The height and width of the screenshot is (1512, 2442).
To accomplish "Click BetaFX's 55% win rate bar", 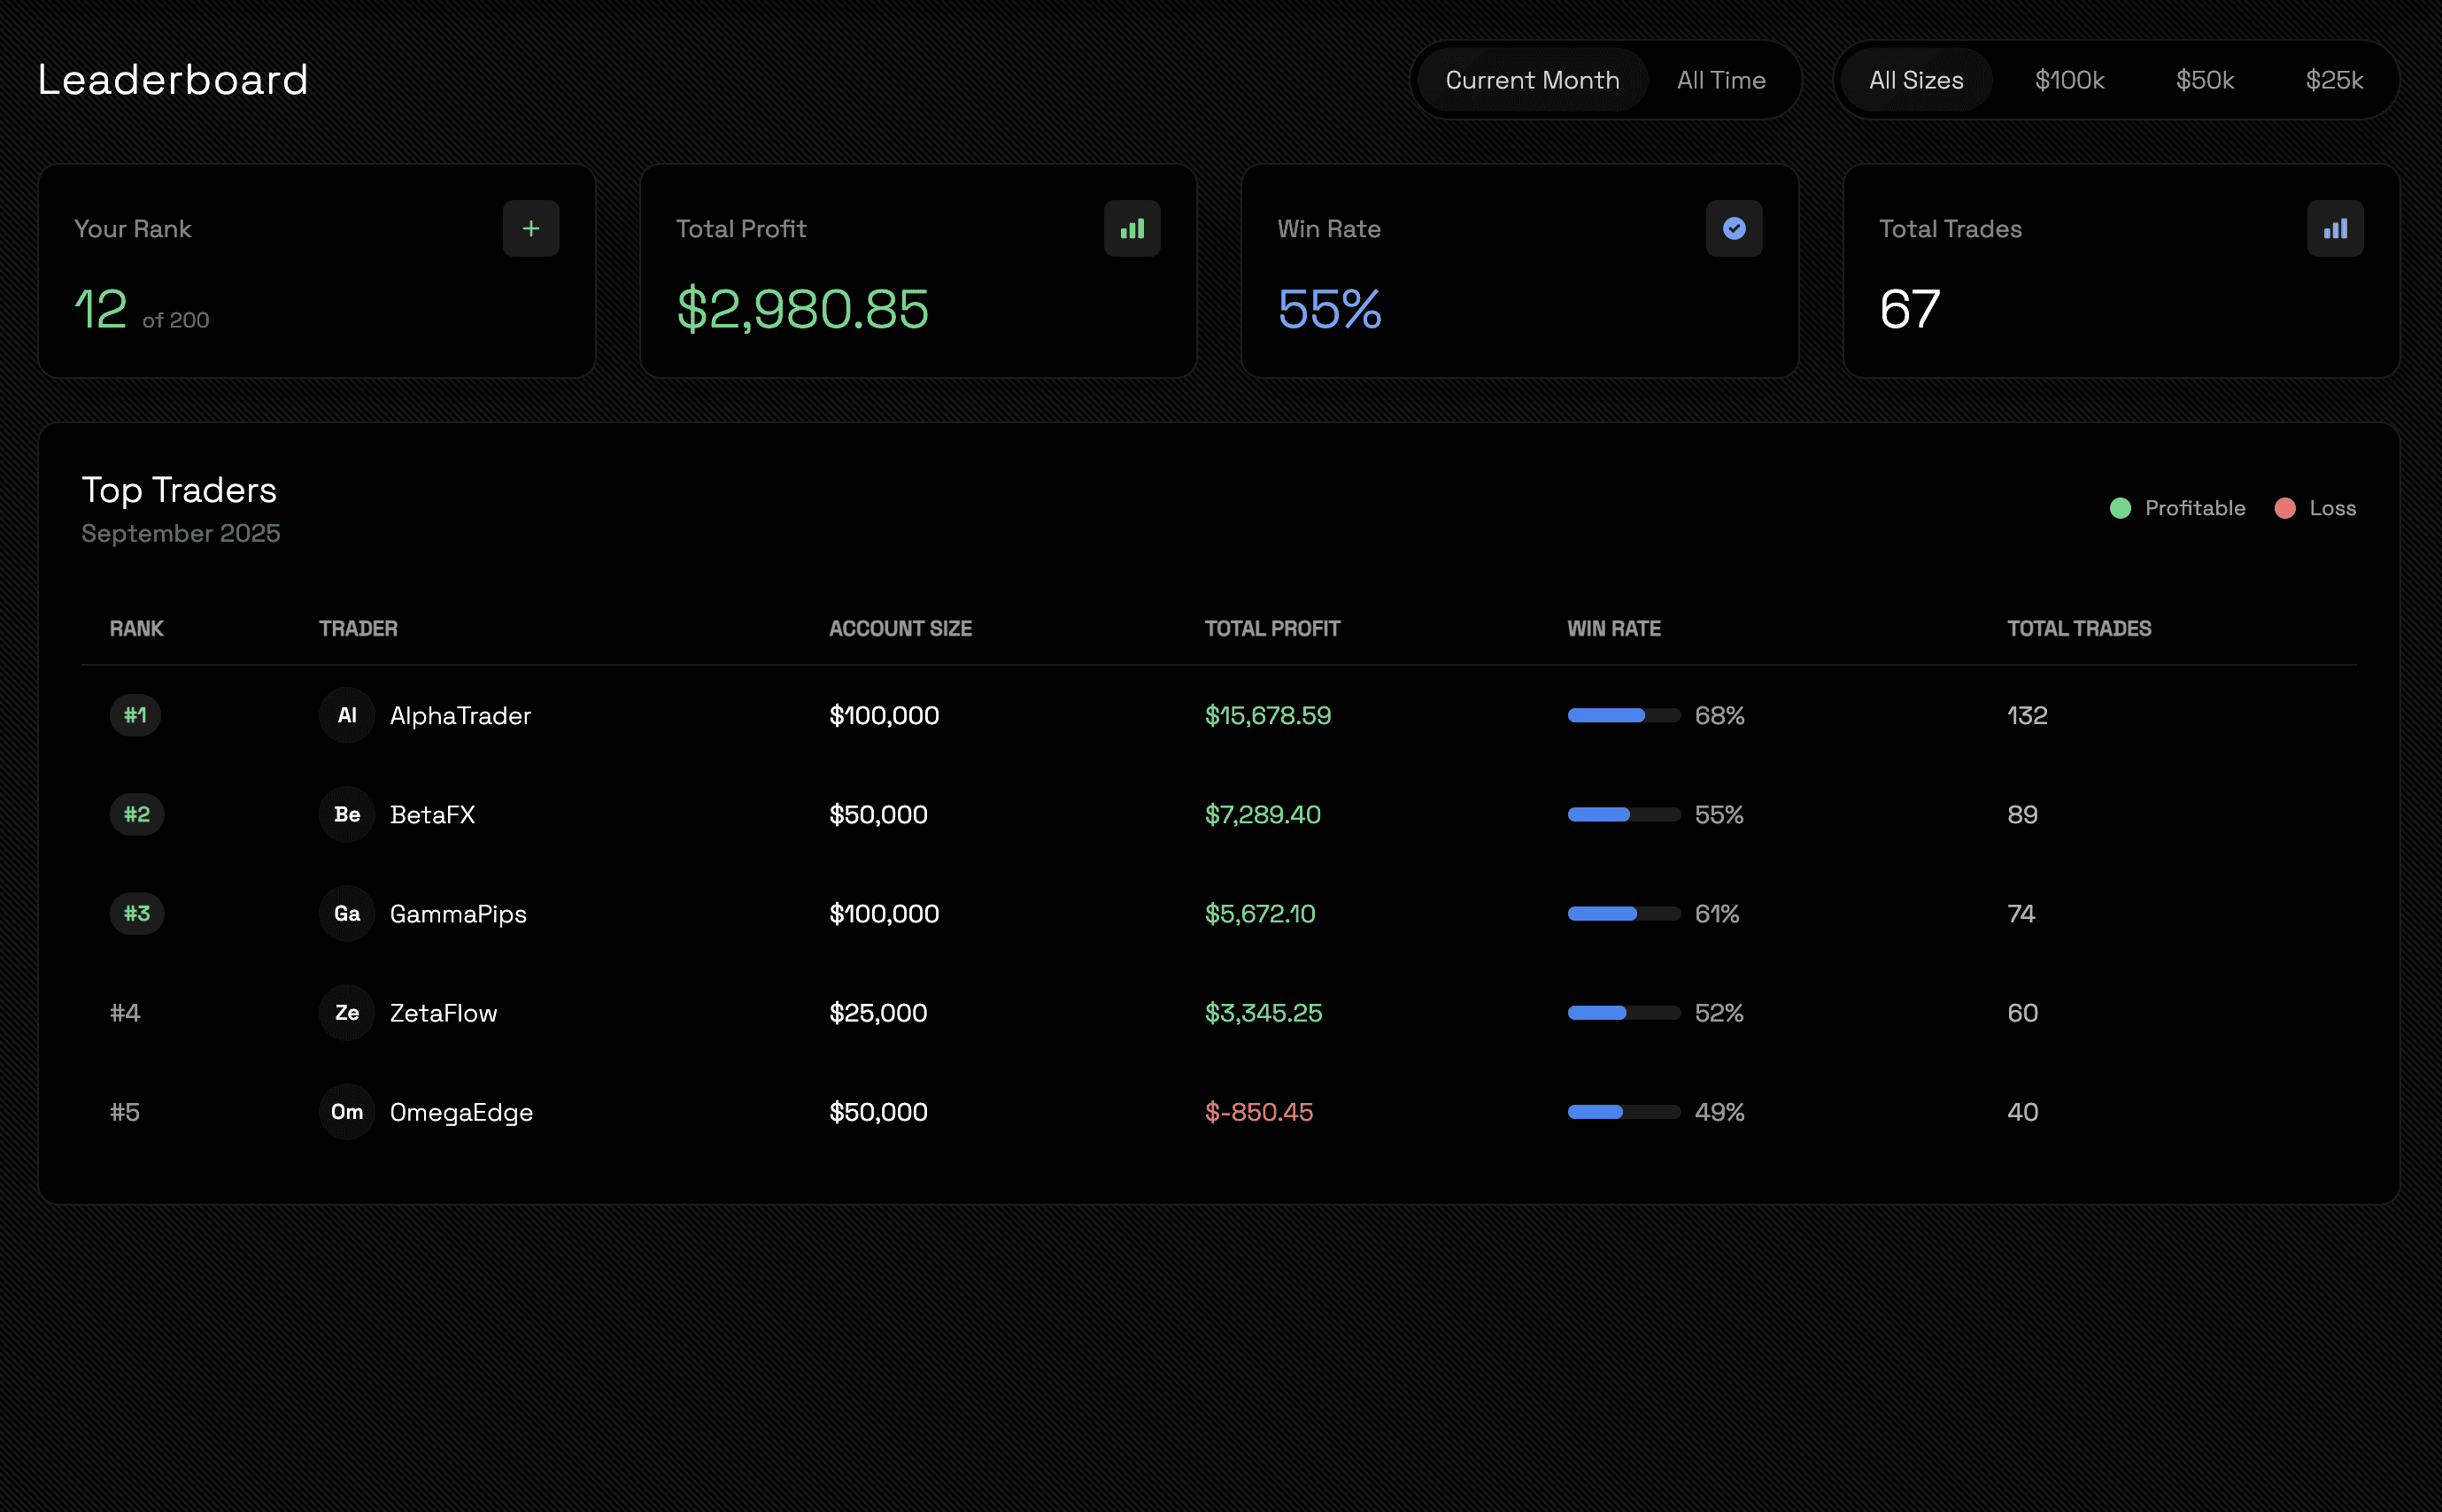I will coord(1624,814).
